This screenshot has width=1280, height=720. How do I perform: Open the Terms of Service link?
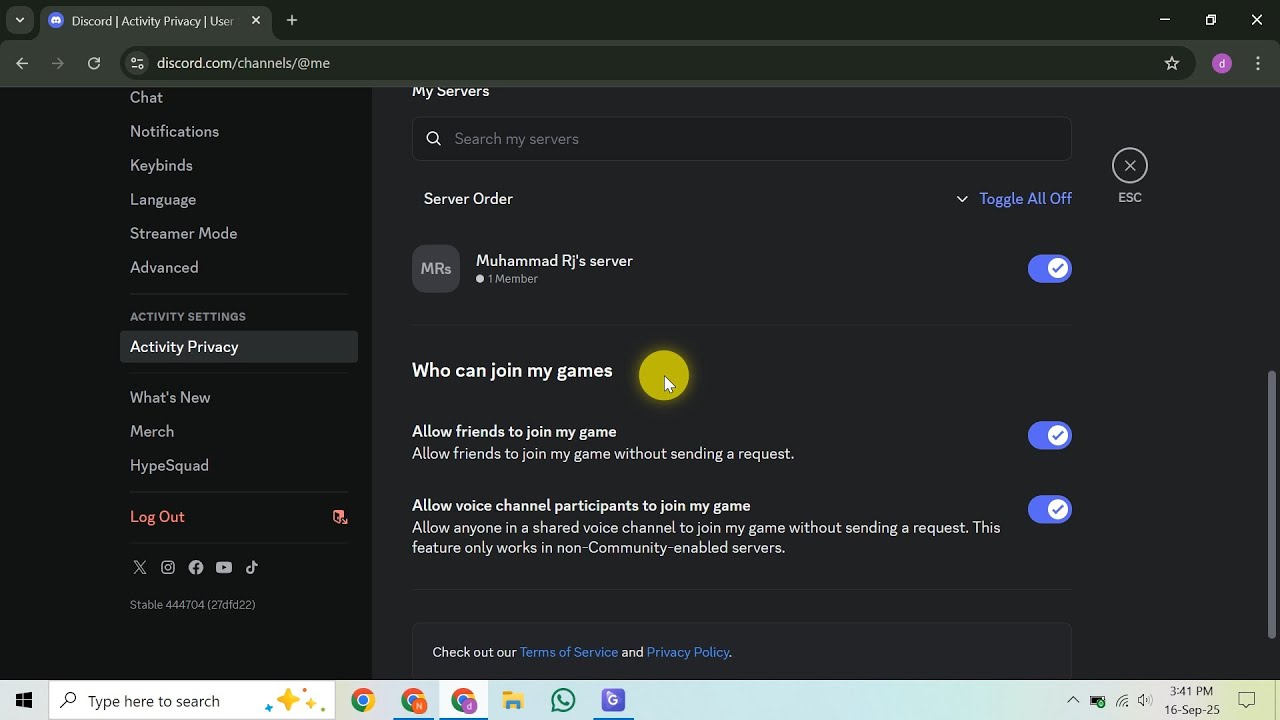[568, 652]
